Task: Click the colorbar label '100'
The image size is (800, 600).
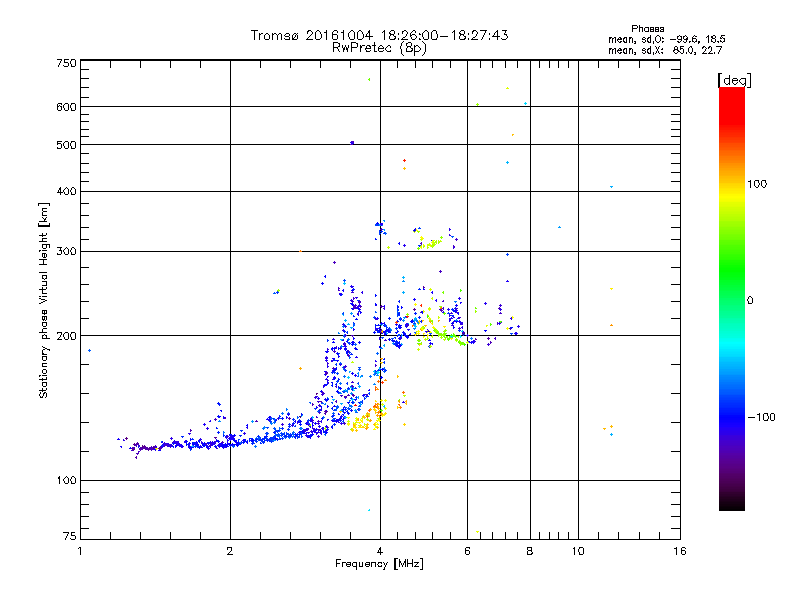Action: [757, 184]
